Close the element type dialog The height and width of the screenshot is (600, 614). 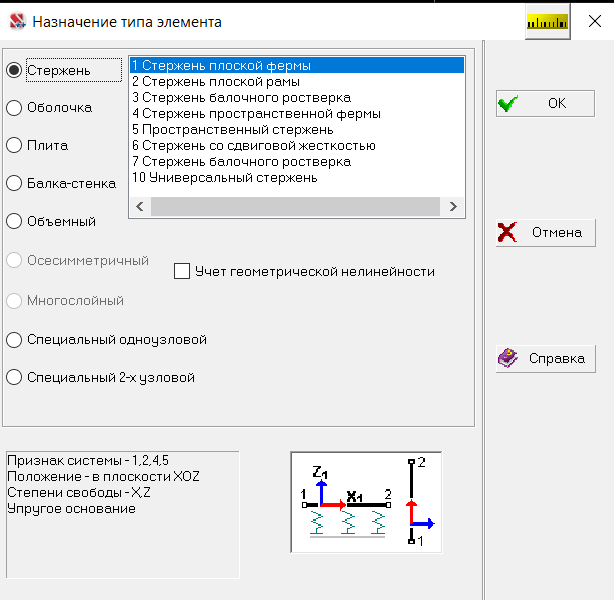[x=595, y=21]
